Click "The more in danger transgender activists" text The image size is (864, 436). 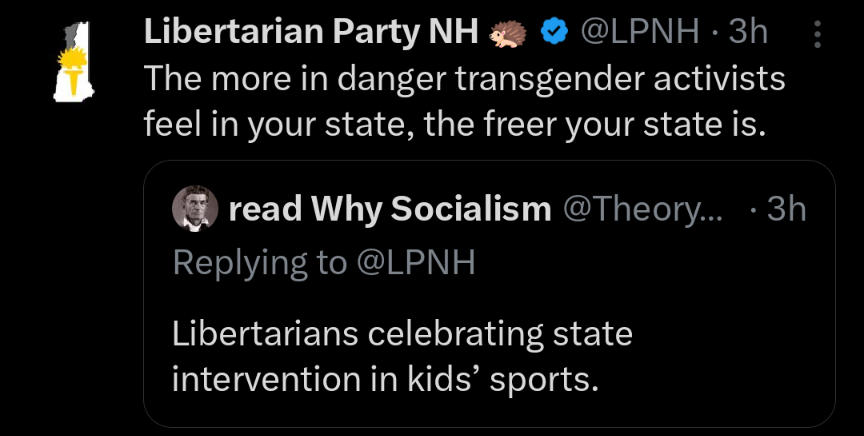(464, 79)
